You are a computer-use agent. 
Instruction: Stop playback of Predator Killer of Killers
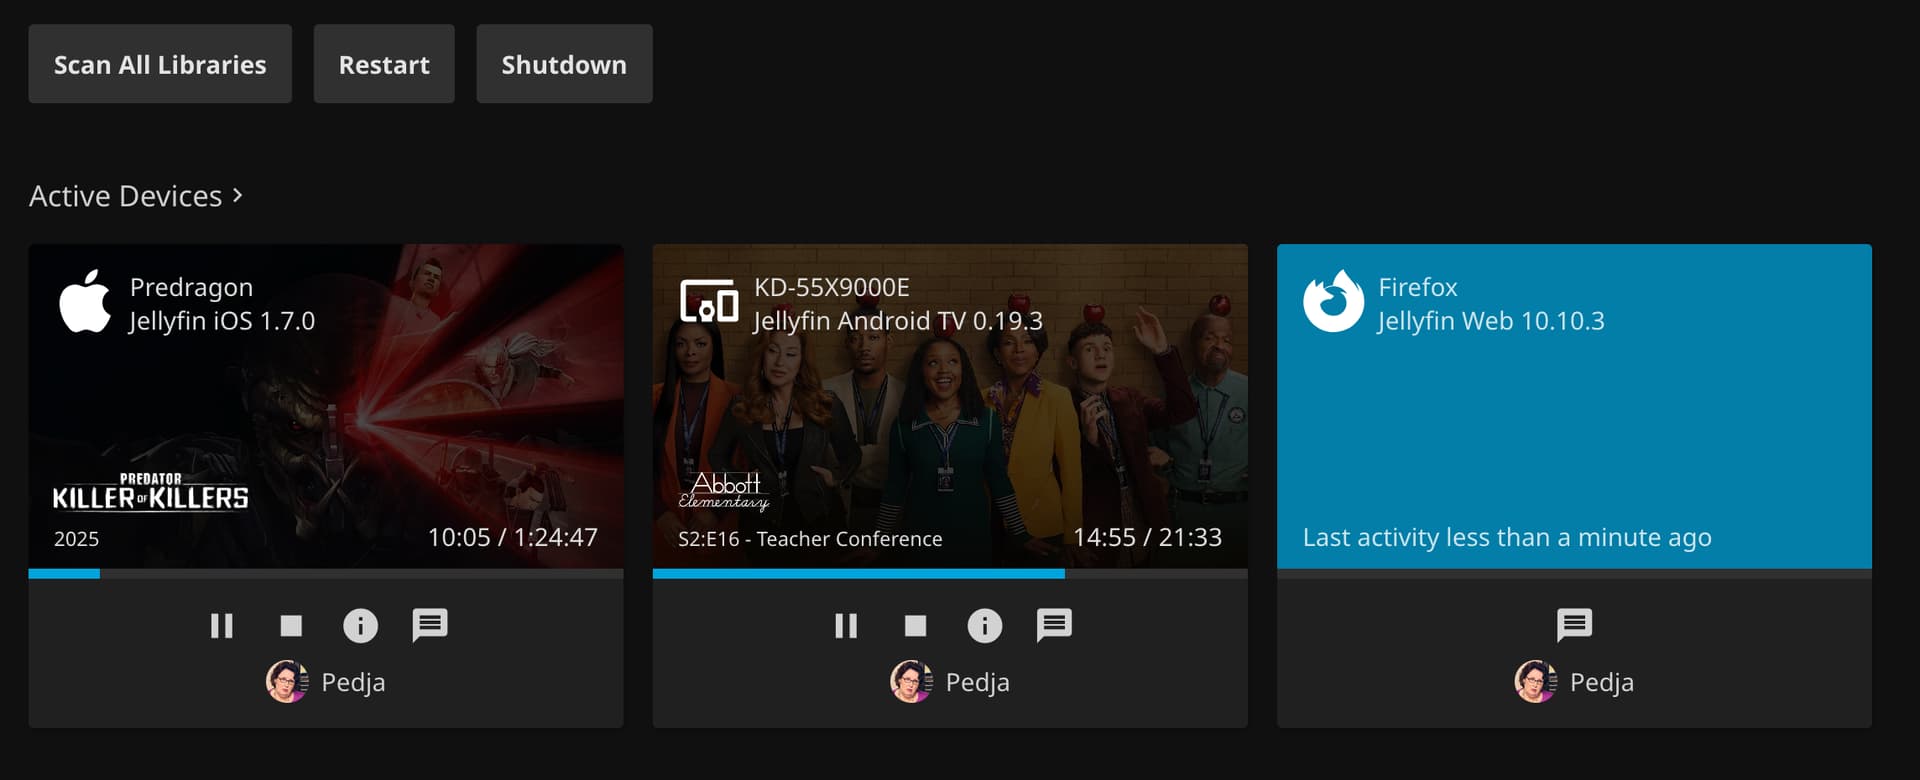tap(291, 626)
